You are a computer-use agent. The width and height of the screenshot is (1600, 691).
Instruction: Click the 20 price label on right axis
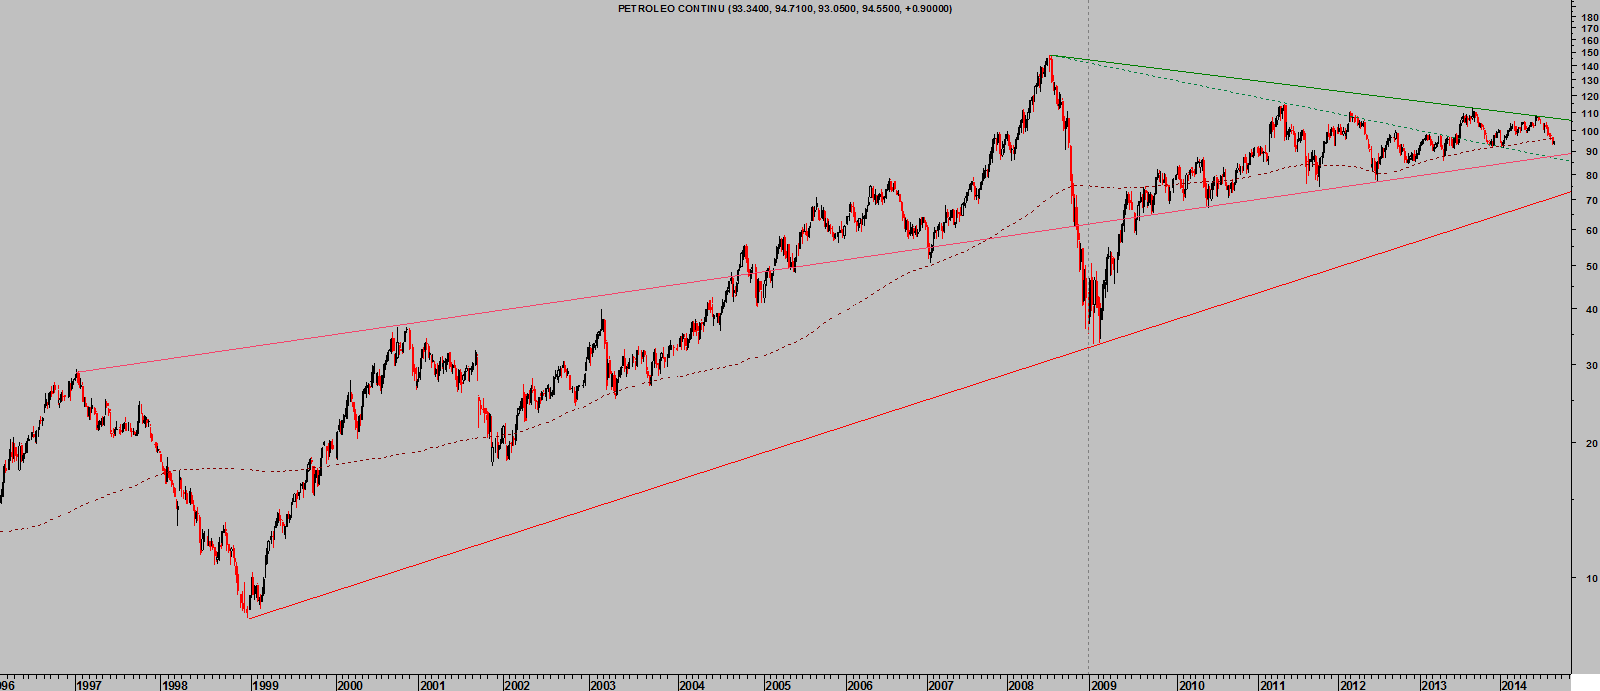click(x=1583, y=444)
